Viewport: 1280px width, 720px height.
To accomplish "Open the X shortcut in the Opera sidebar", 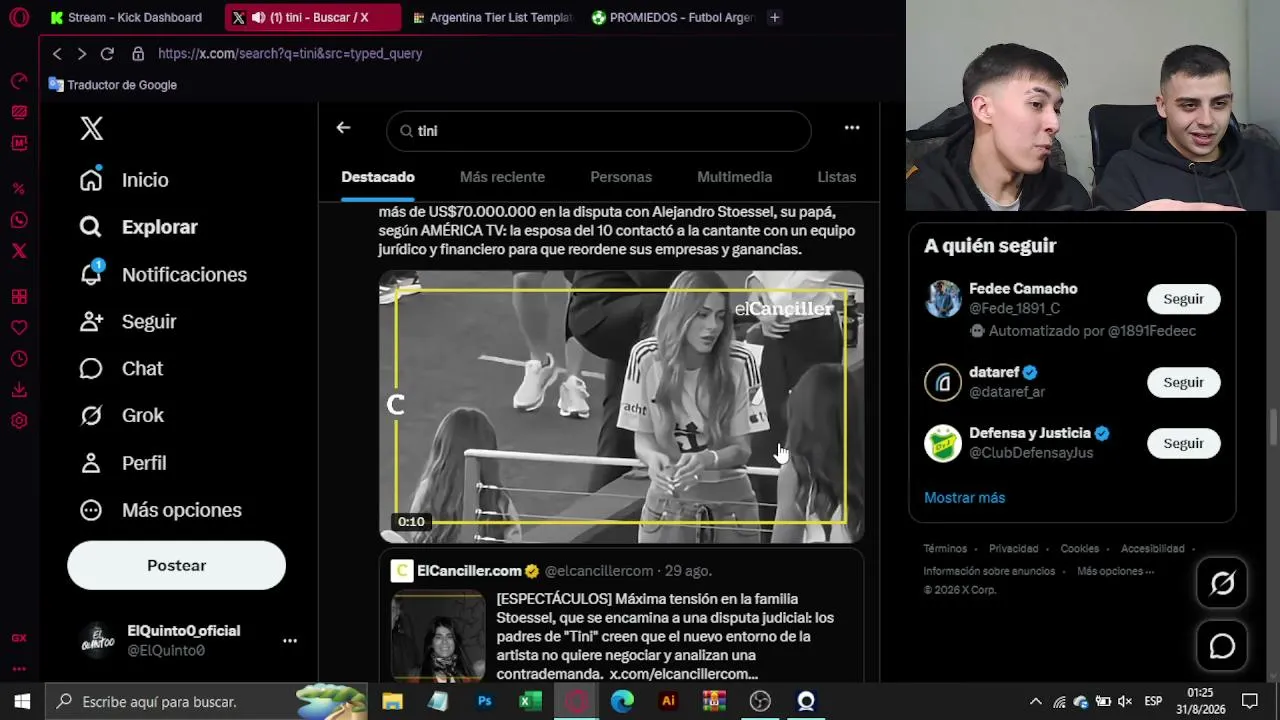I will click(19, 251).
